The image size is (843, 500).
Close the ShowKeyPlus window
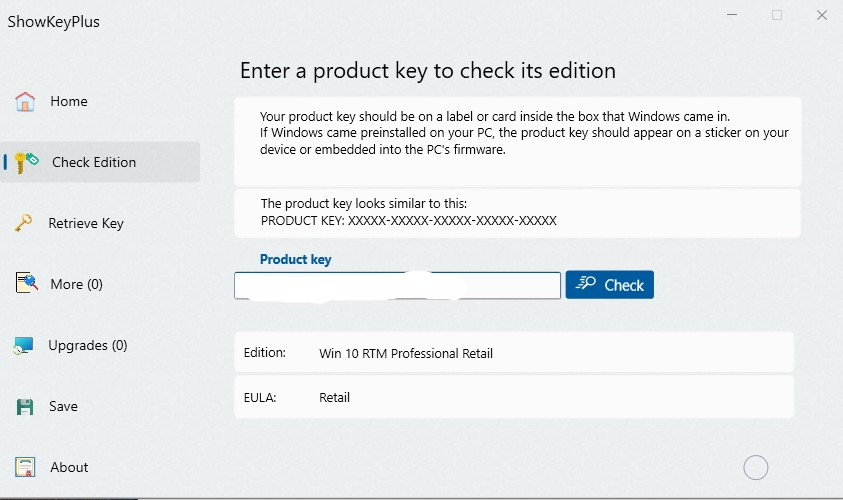point(822,15)
